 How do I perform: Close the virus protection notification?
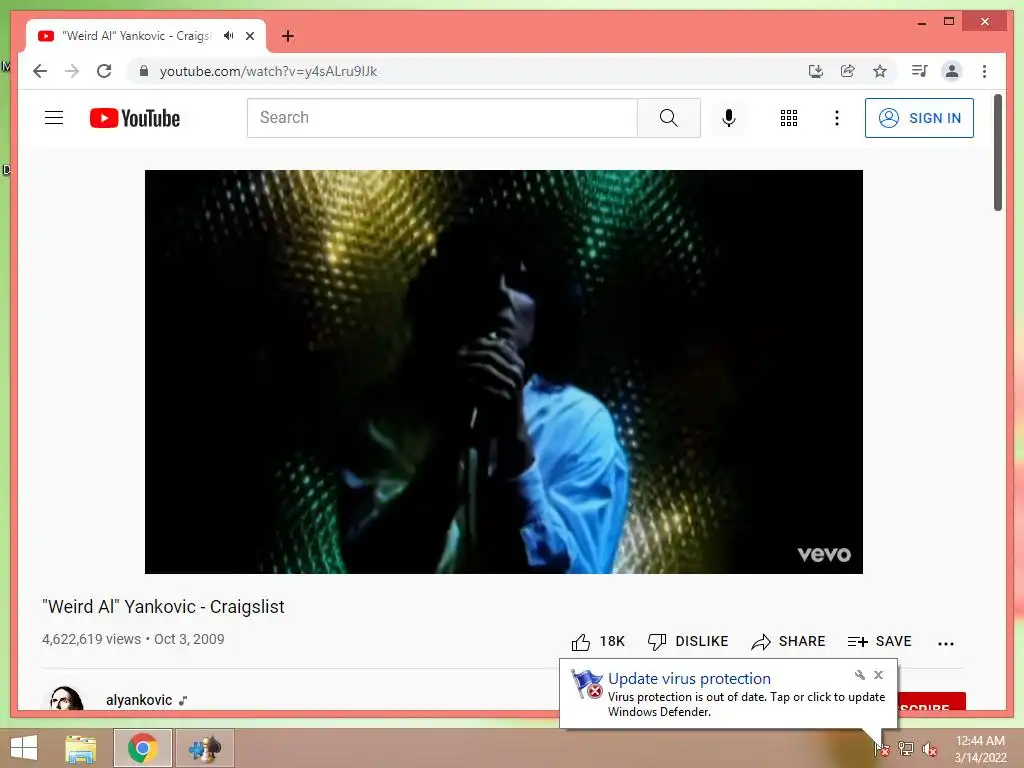[x=878, y=675]
